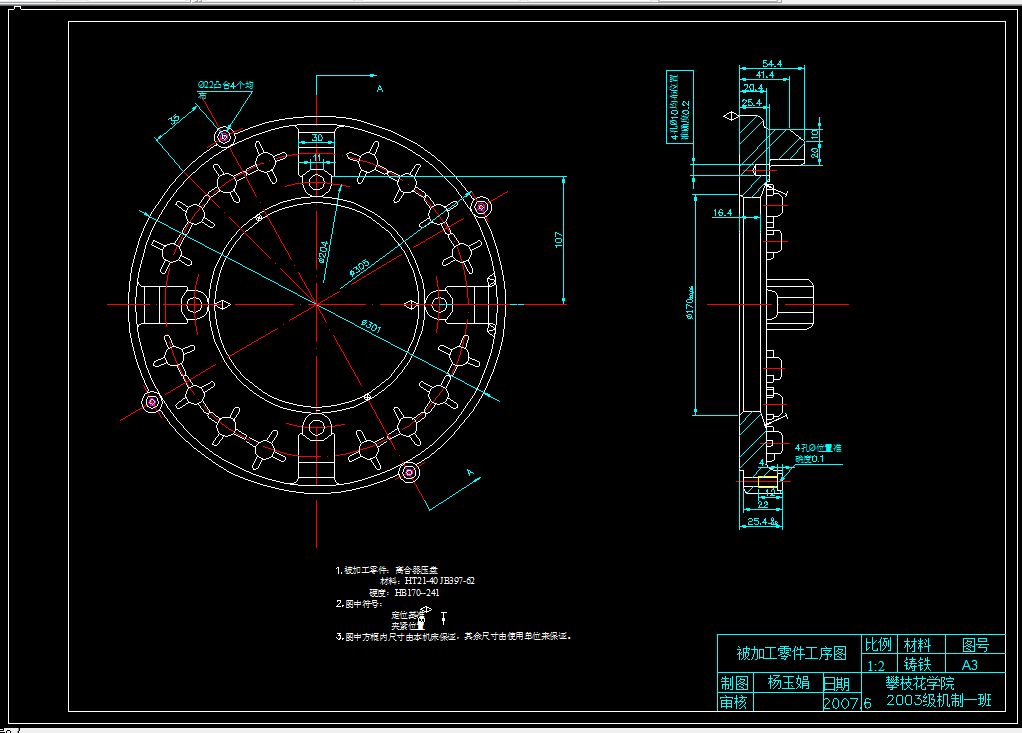This screenshot has width=1022, height=733.
Task: Click the 2.图中符号 note line
Action: click(358, 604)
